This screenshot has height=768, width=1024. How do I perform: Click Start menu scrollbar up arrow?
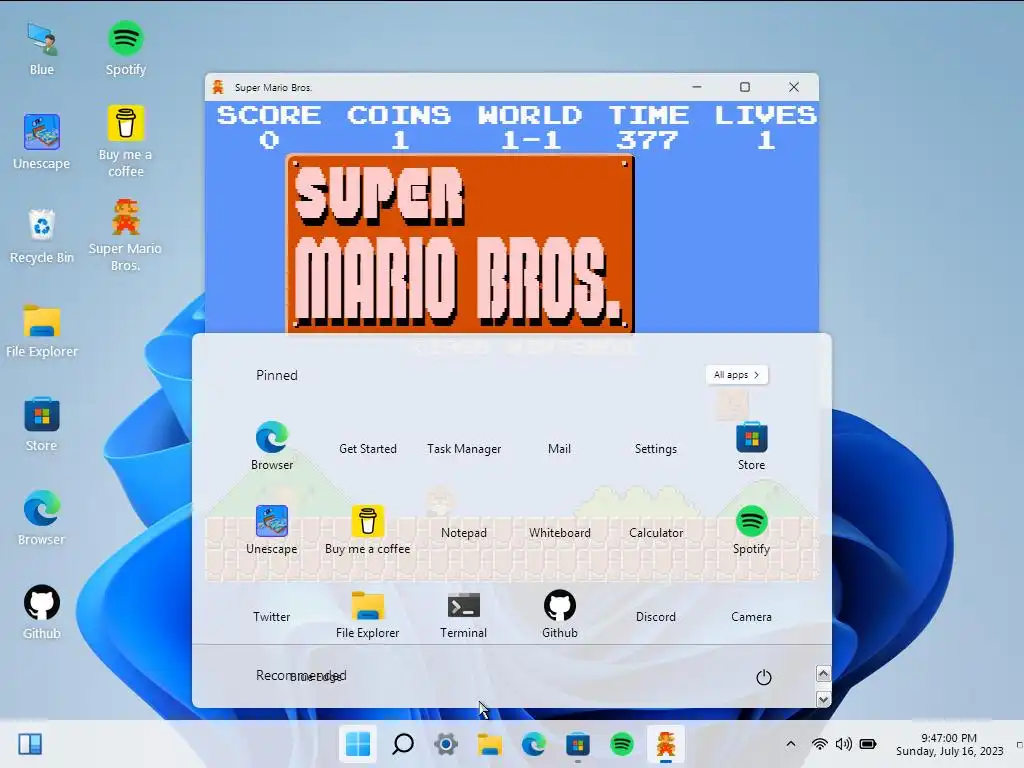point(824,673)
